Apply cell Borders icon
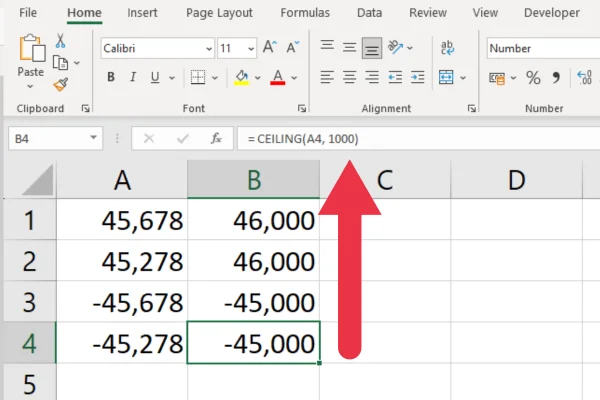The width and height of the screenshot is (600, 400). tap(198, 77)
